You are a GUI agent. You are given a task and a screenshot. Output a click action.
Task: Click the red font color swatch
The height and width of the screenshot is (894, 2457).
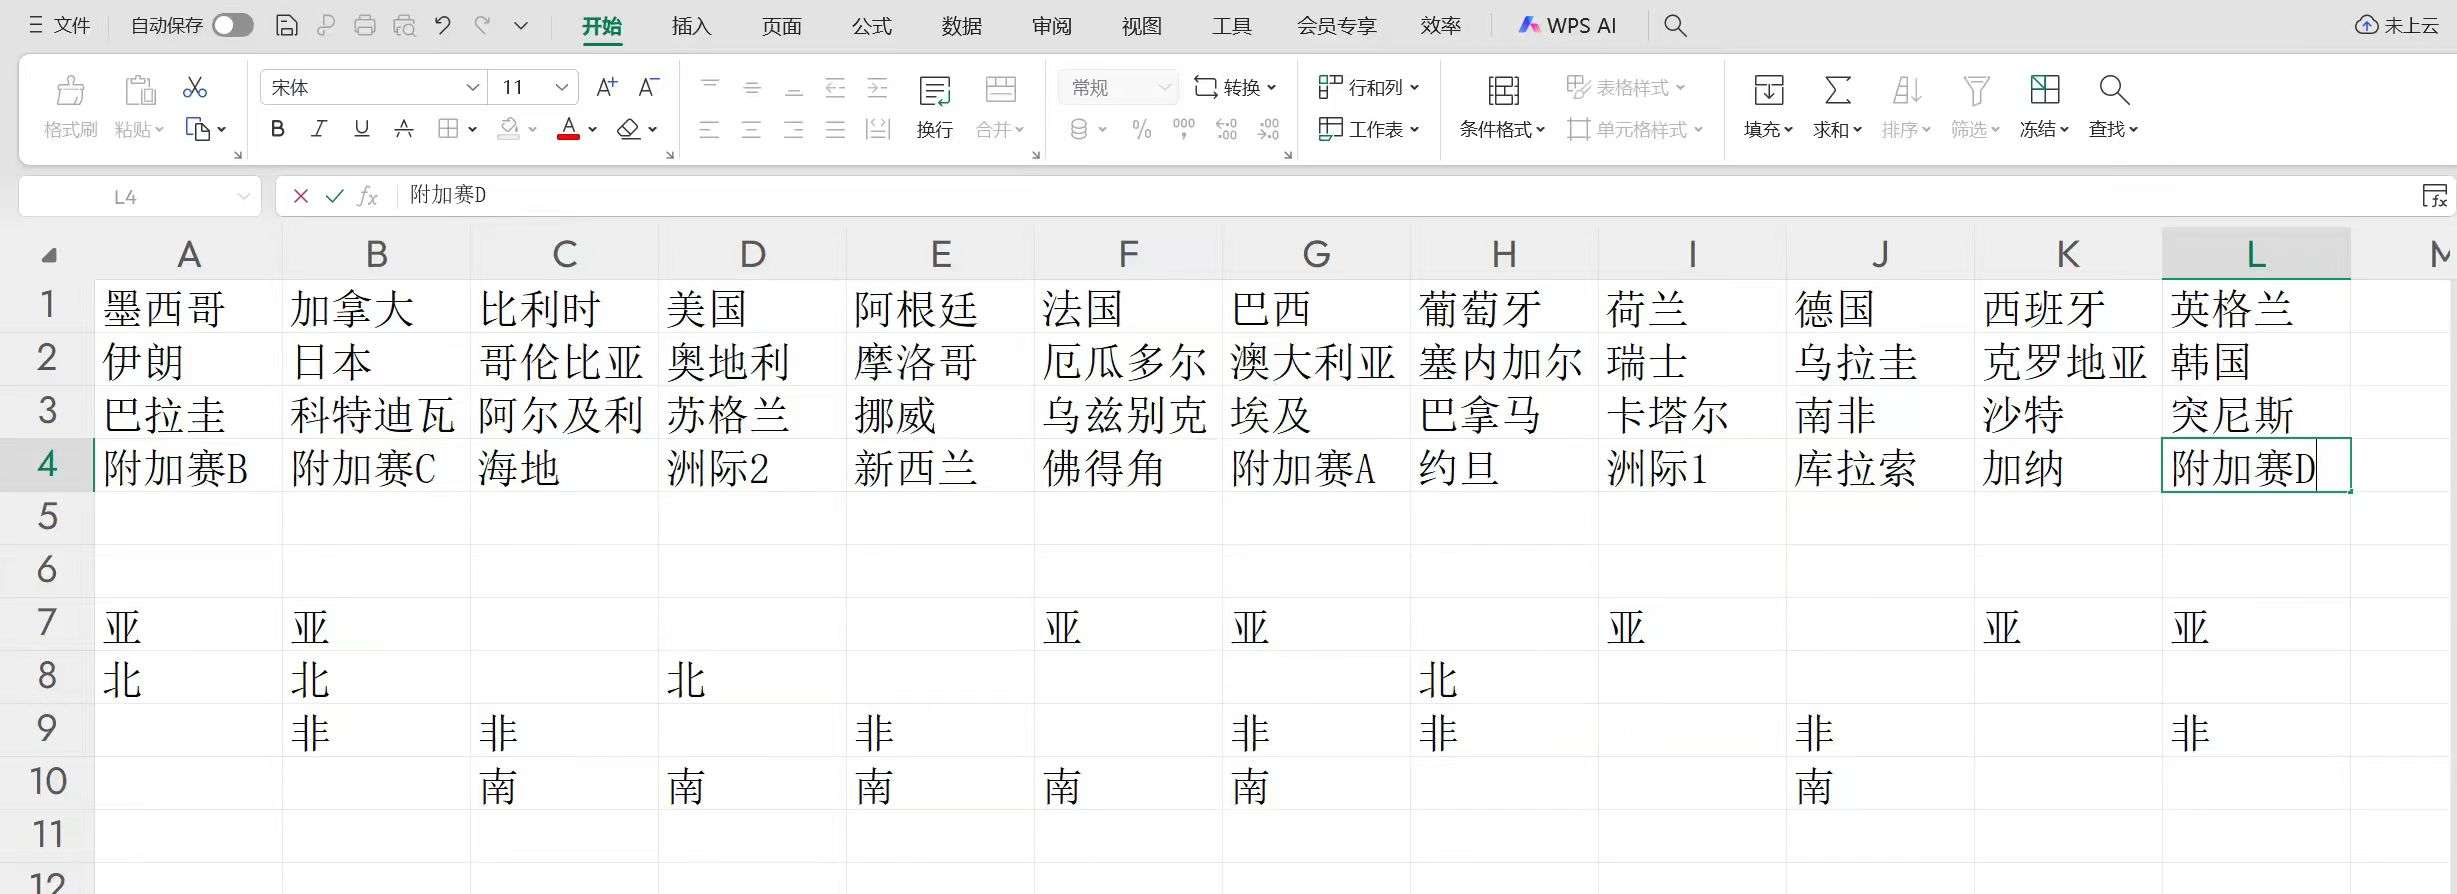568,129
